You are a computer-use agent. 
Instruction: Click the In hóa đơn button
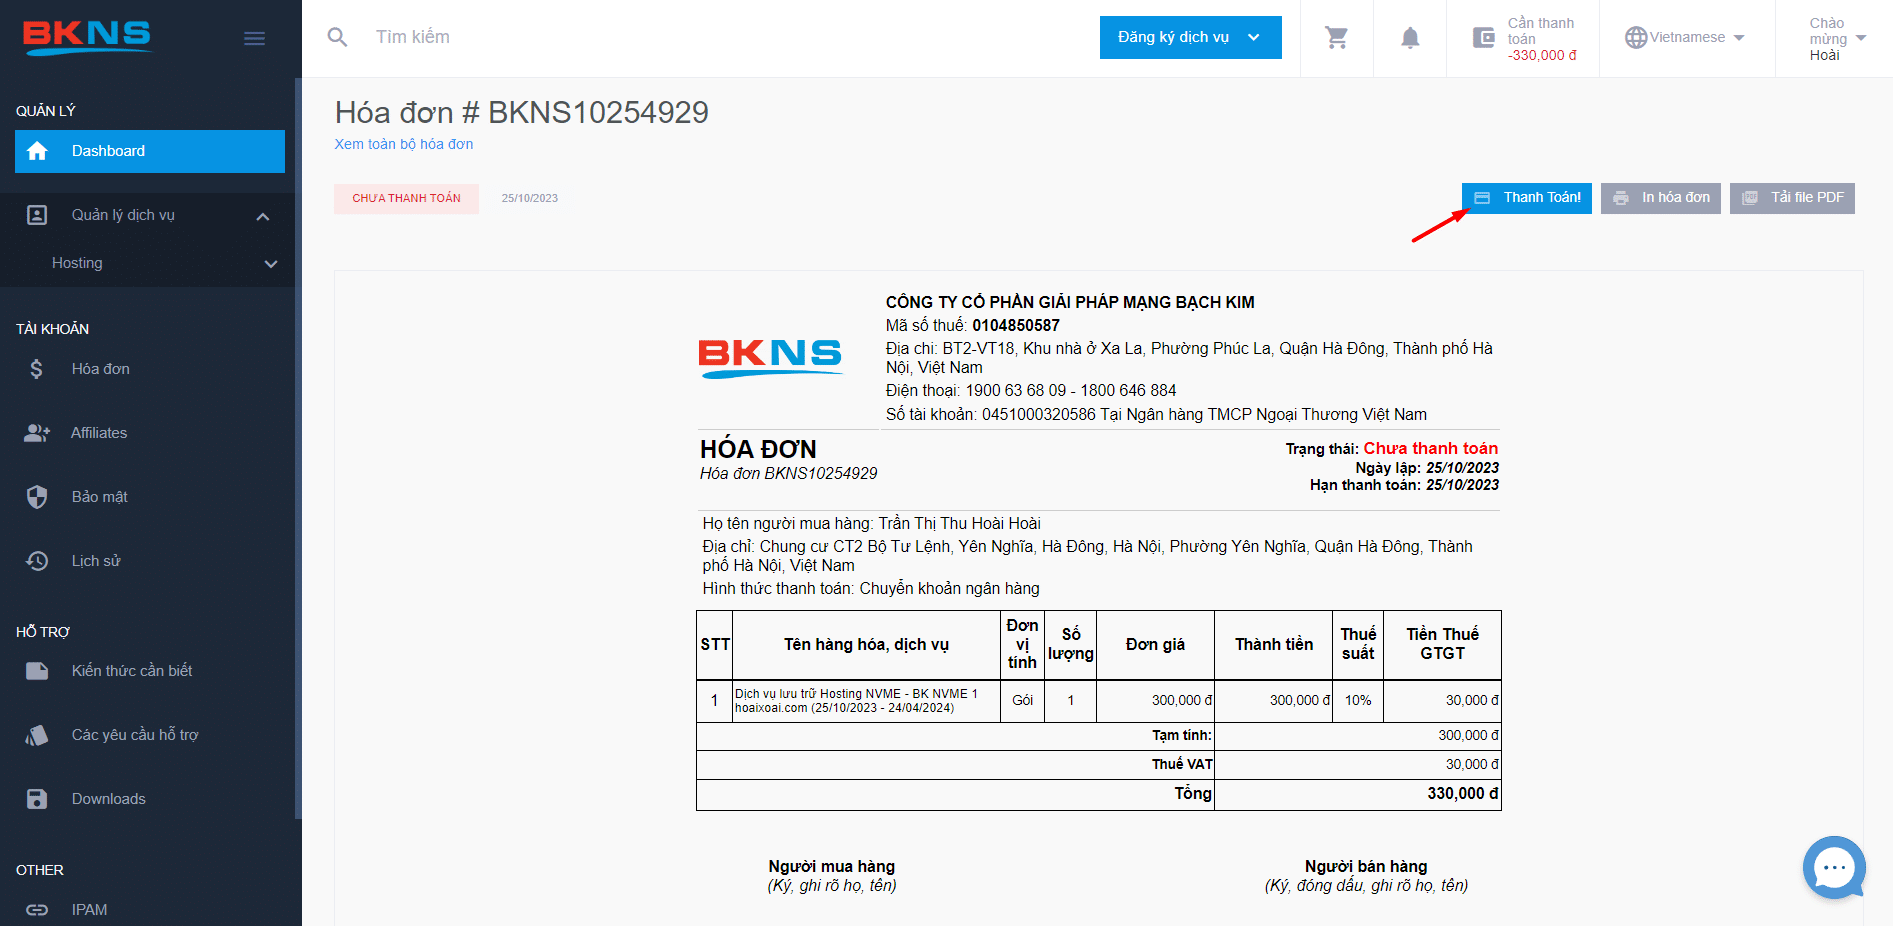point(1661,198)
